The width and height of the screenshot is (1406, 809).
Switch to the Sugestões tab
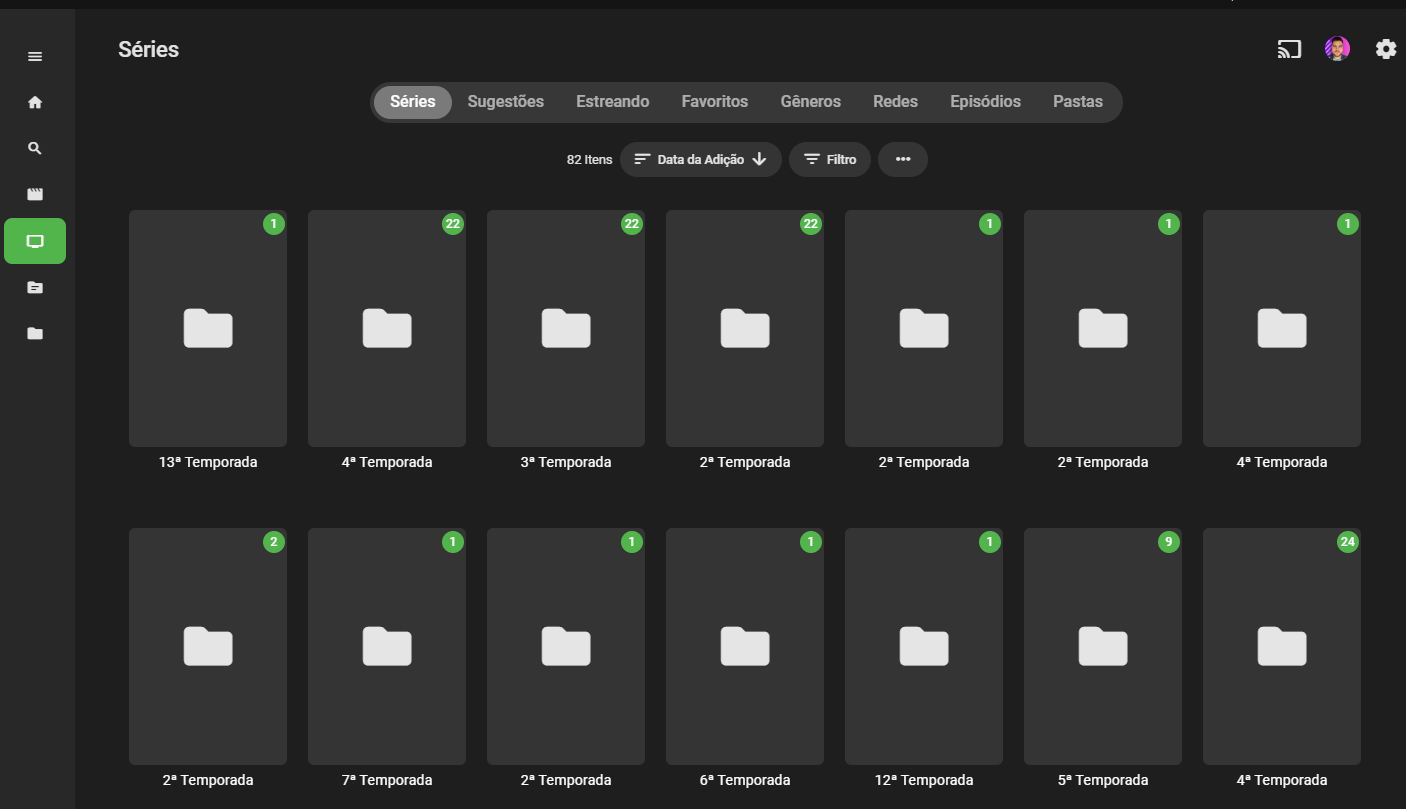click(506, 102)
